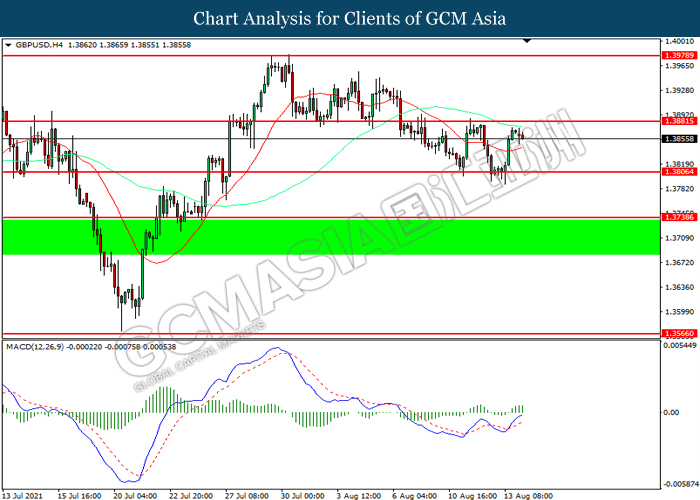Click the MACD -0.005874 scale value
The height and width of the screenshot is (500, 700).
pos(680,484)
